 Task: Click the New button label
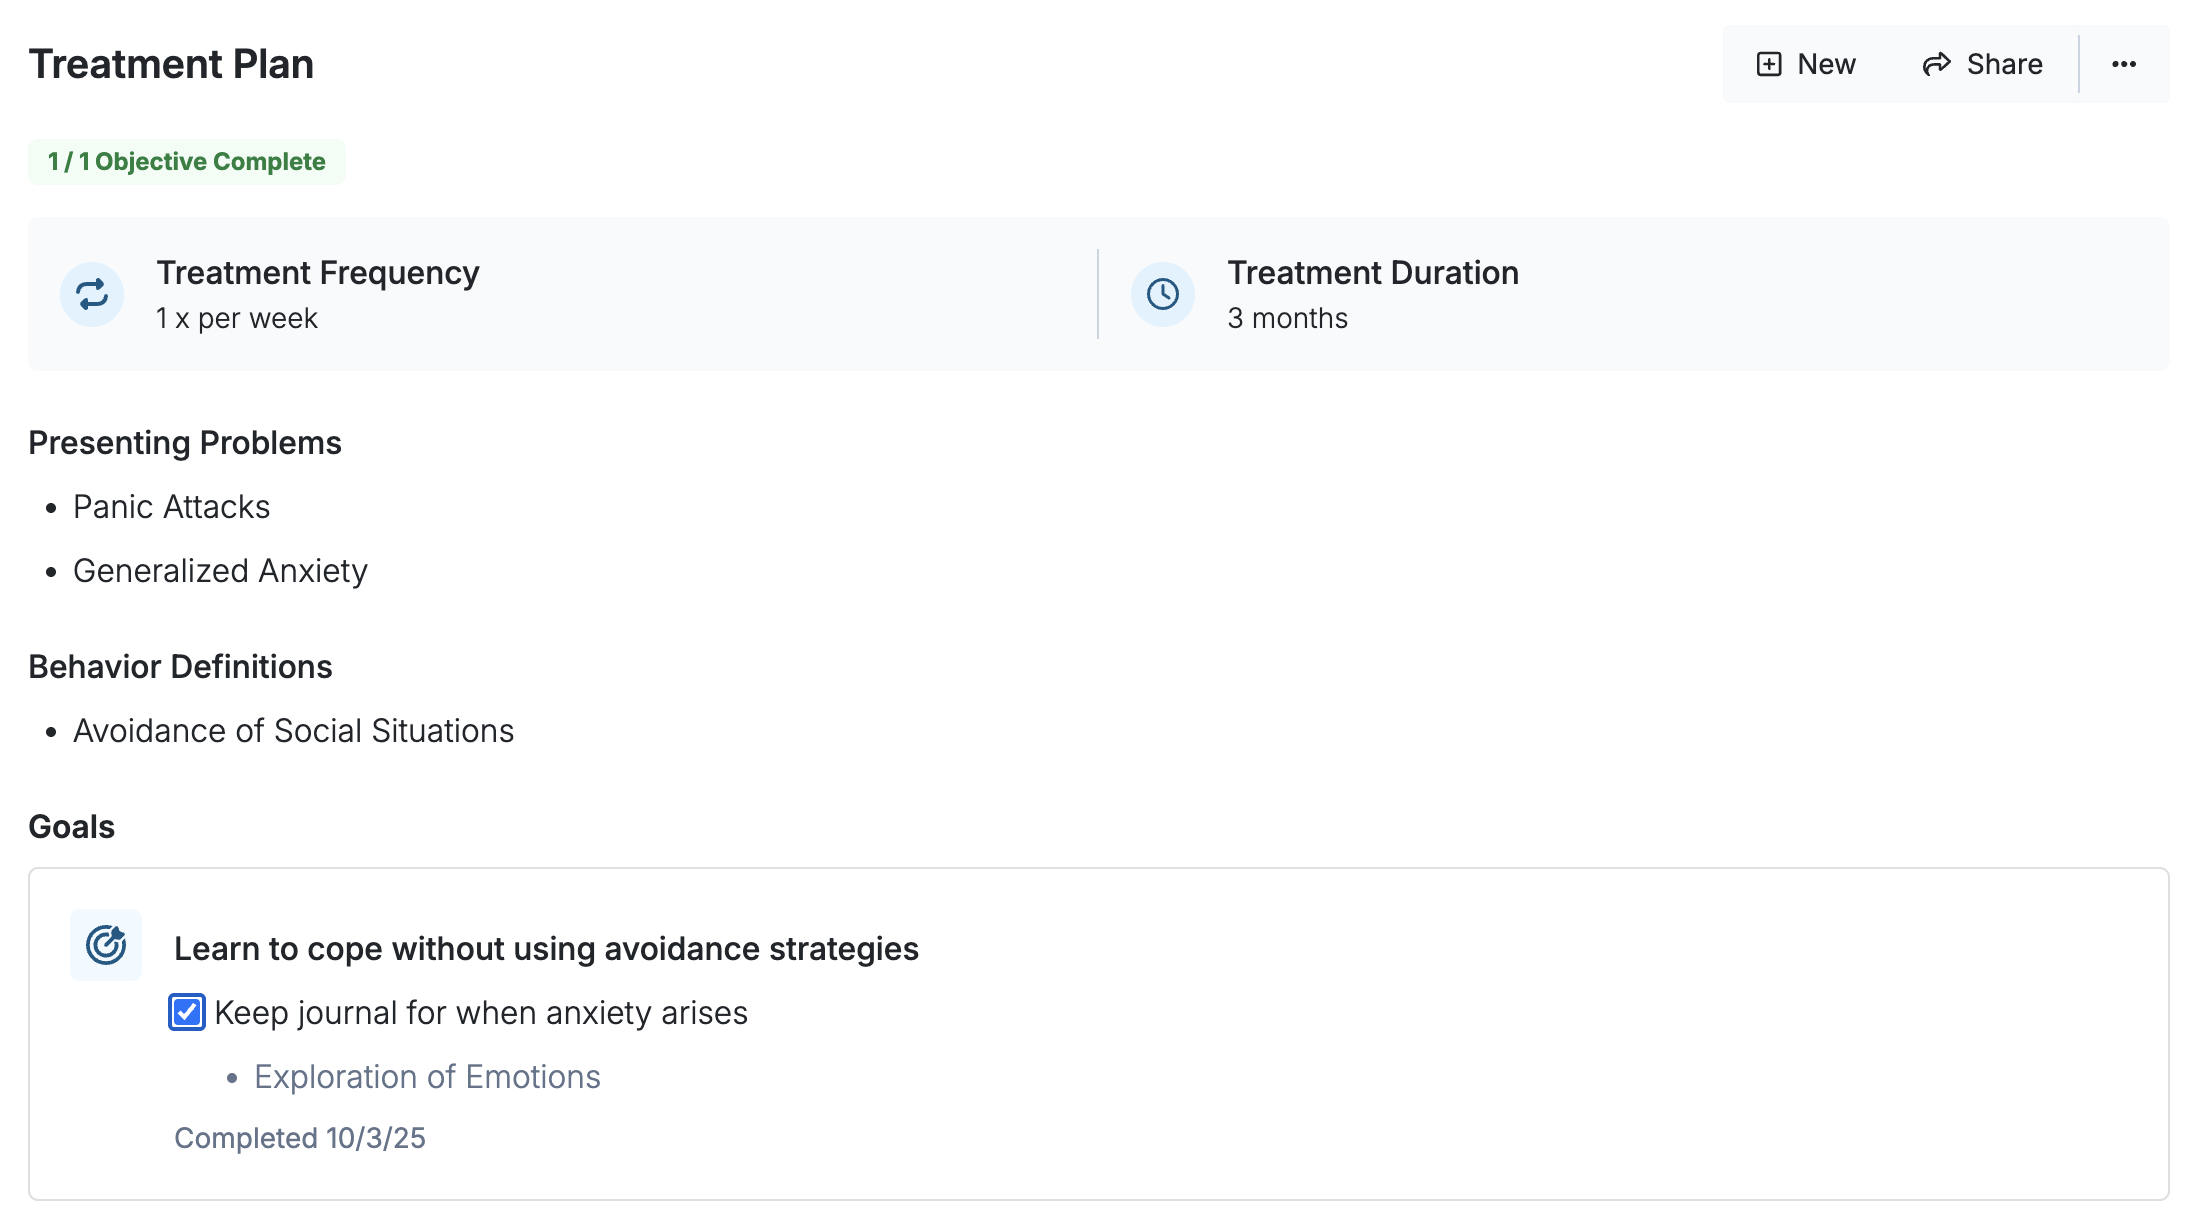(1826, 64)
